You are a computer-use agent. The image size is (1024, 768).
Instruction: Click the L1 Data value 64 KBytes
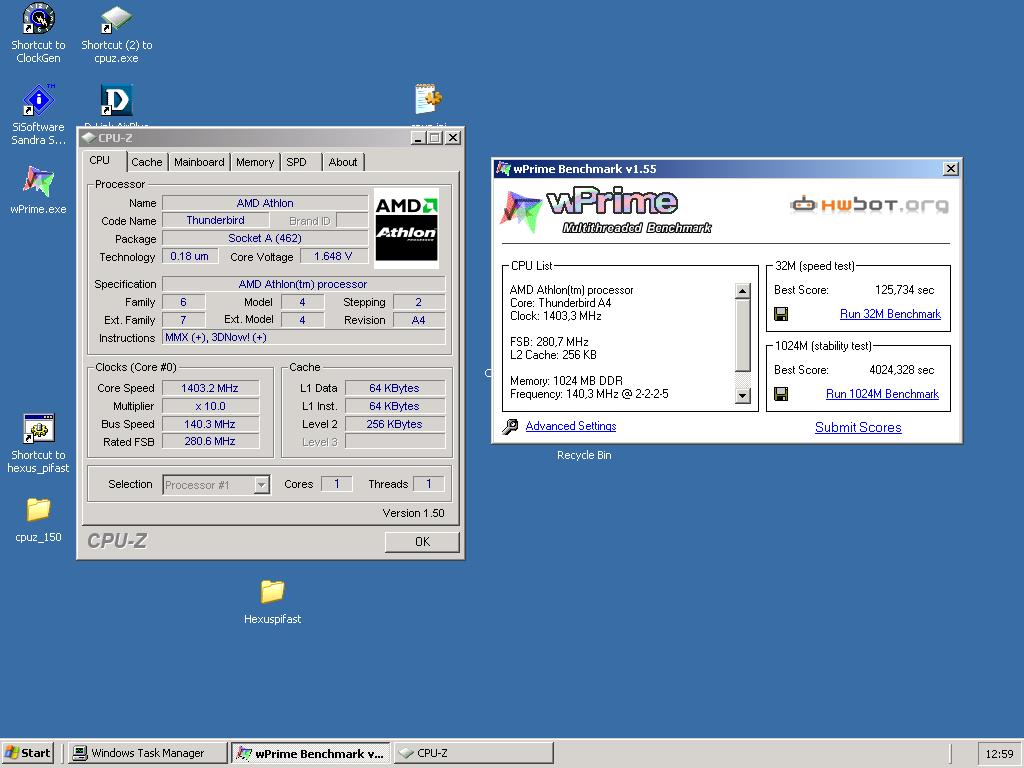[x=395, y=388]
